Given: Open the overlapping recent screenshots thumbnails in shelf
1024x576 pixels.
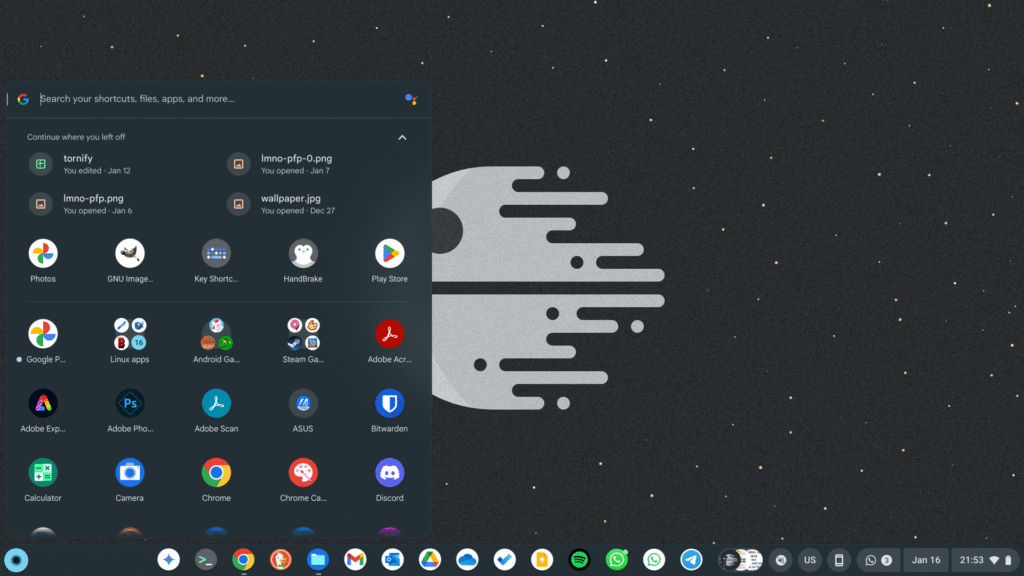Looking at the screenshot, I should 741,560.
